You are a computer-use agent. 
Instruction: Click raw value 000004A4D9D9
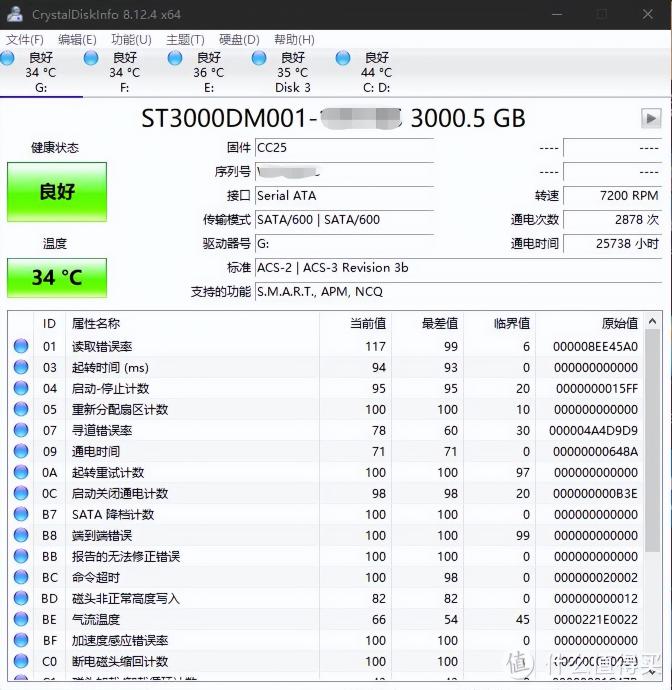point(594,431)
